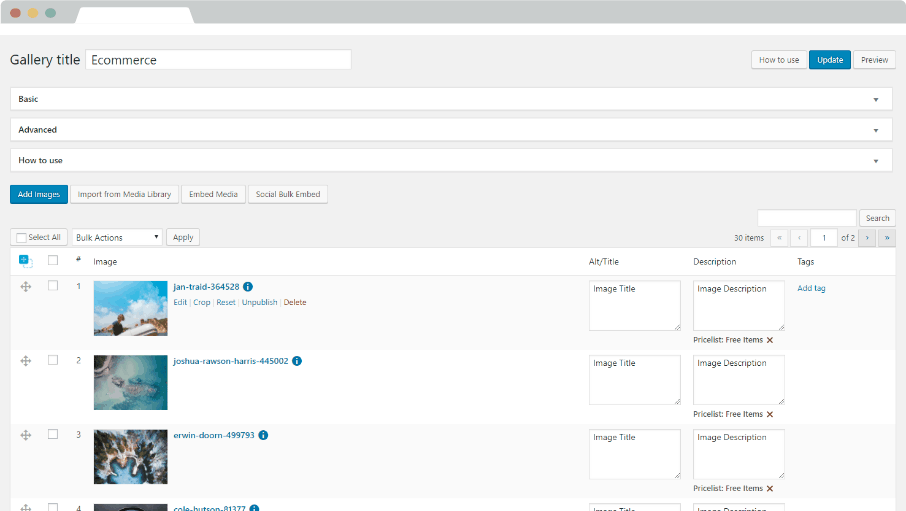The image size is (906, 511).
Task: Tick the checkbox for image row 3
Action: pyautogui.click(x=53, y=434)
